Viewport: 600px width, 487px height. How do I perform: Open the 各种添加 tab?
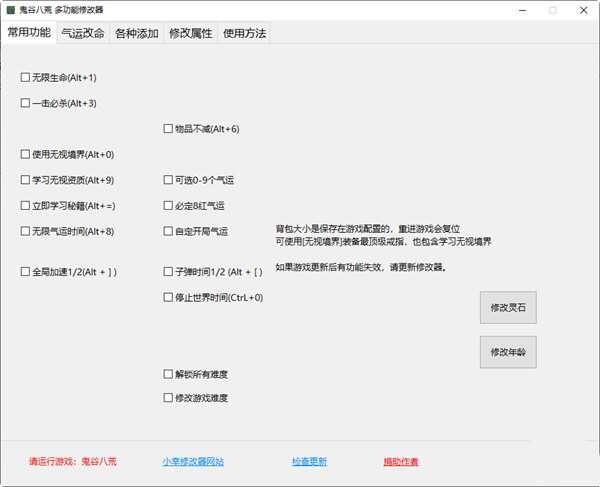click(x=135, y=32)
